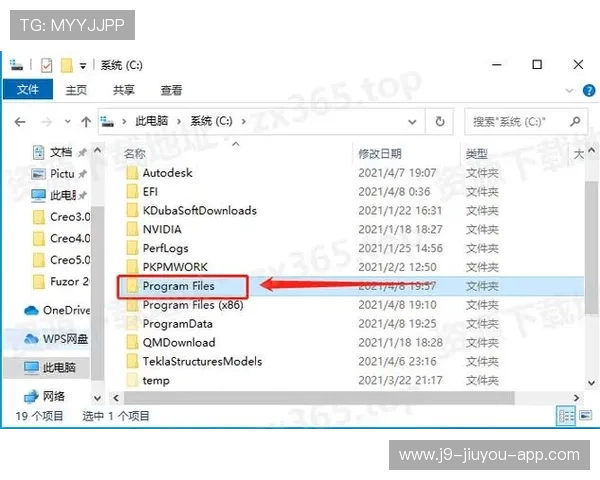Viewport: 600px width, 480px height.
Task: Sort by the 修改日期 column header
Action: [x=380, y=154]
